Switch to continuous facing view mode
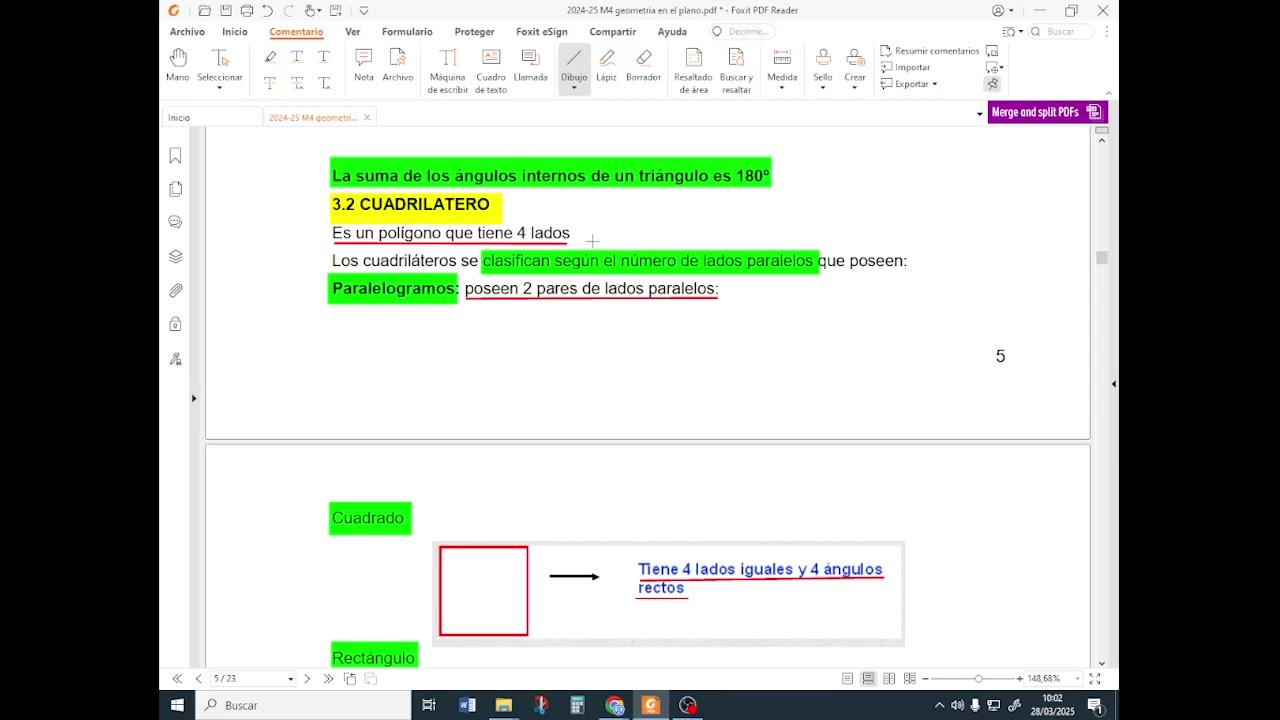Viewport: 1280px width, 720px height. [909, 679]
